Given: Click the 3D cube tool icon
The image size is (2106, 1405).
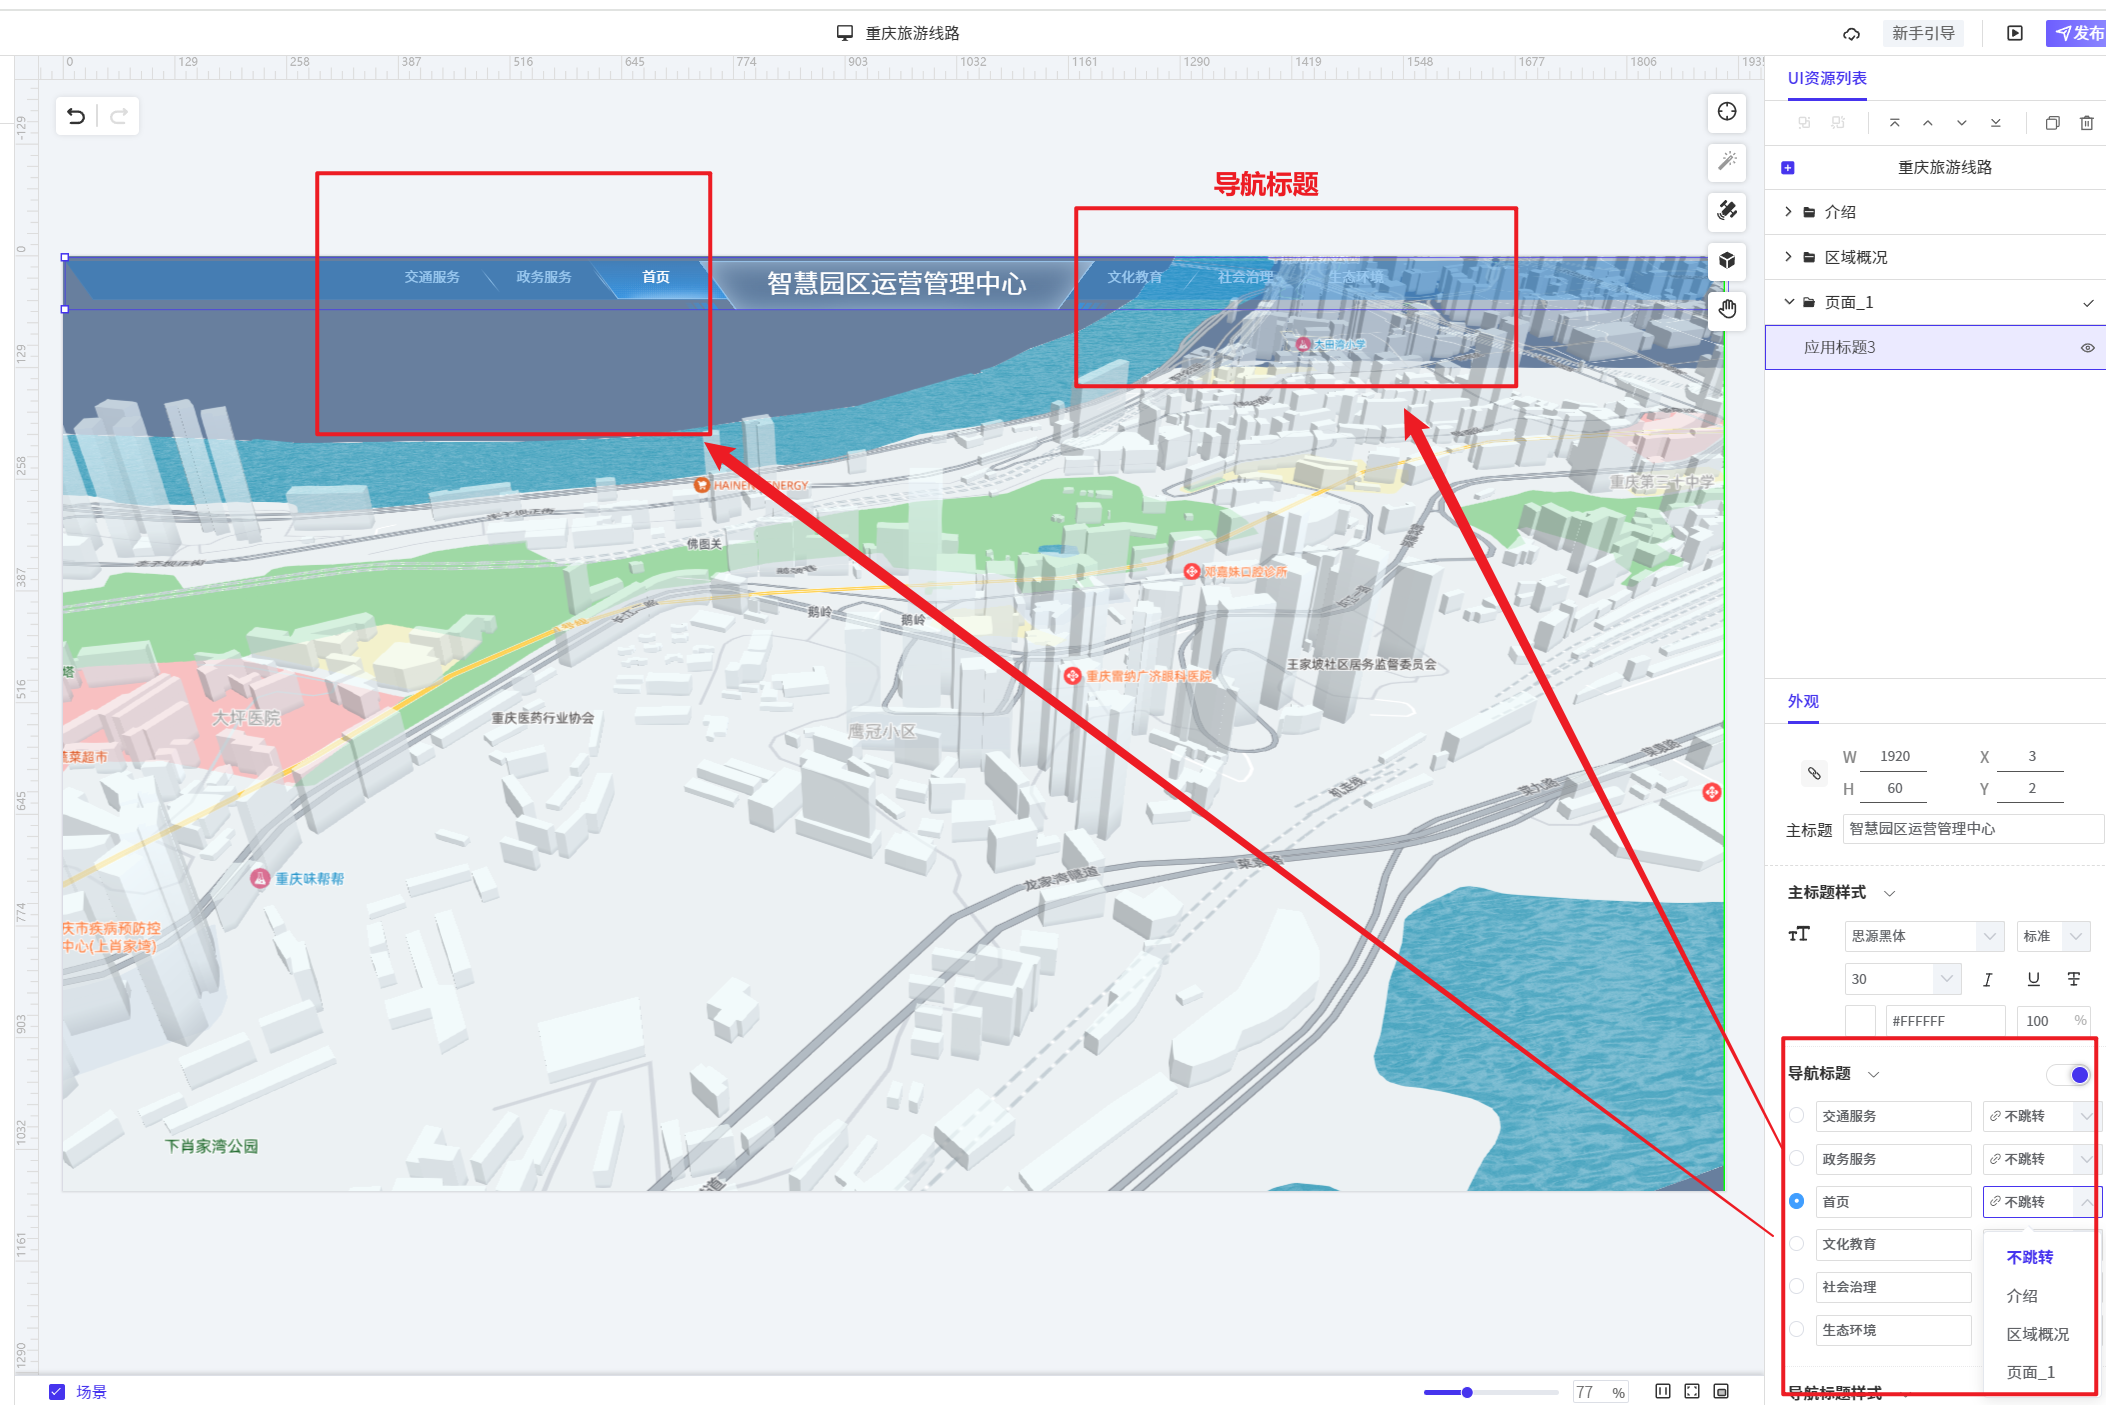Looking at the screenshot, I should (1727, 261).
